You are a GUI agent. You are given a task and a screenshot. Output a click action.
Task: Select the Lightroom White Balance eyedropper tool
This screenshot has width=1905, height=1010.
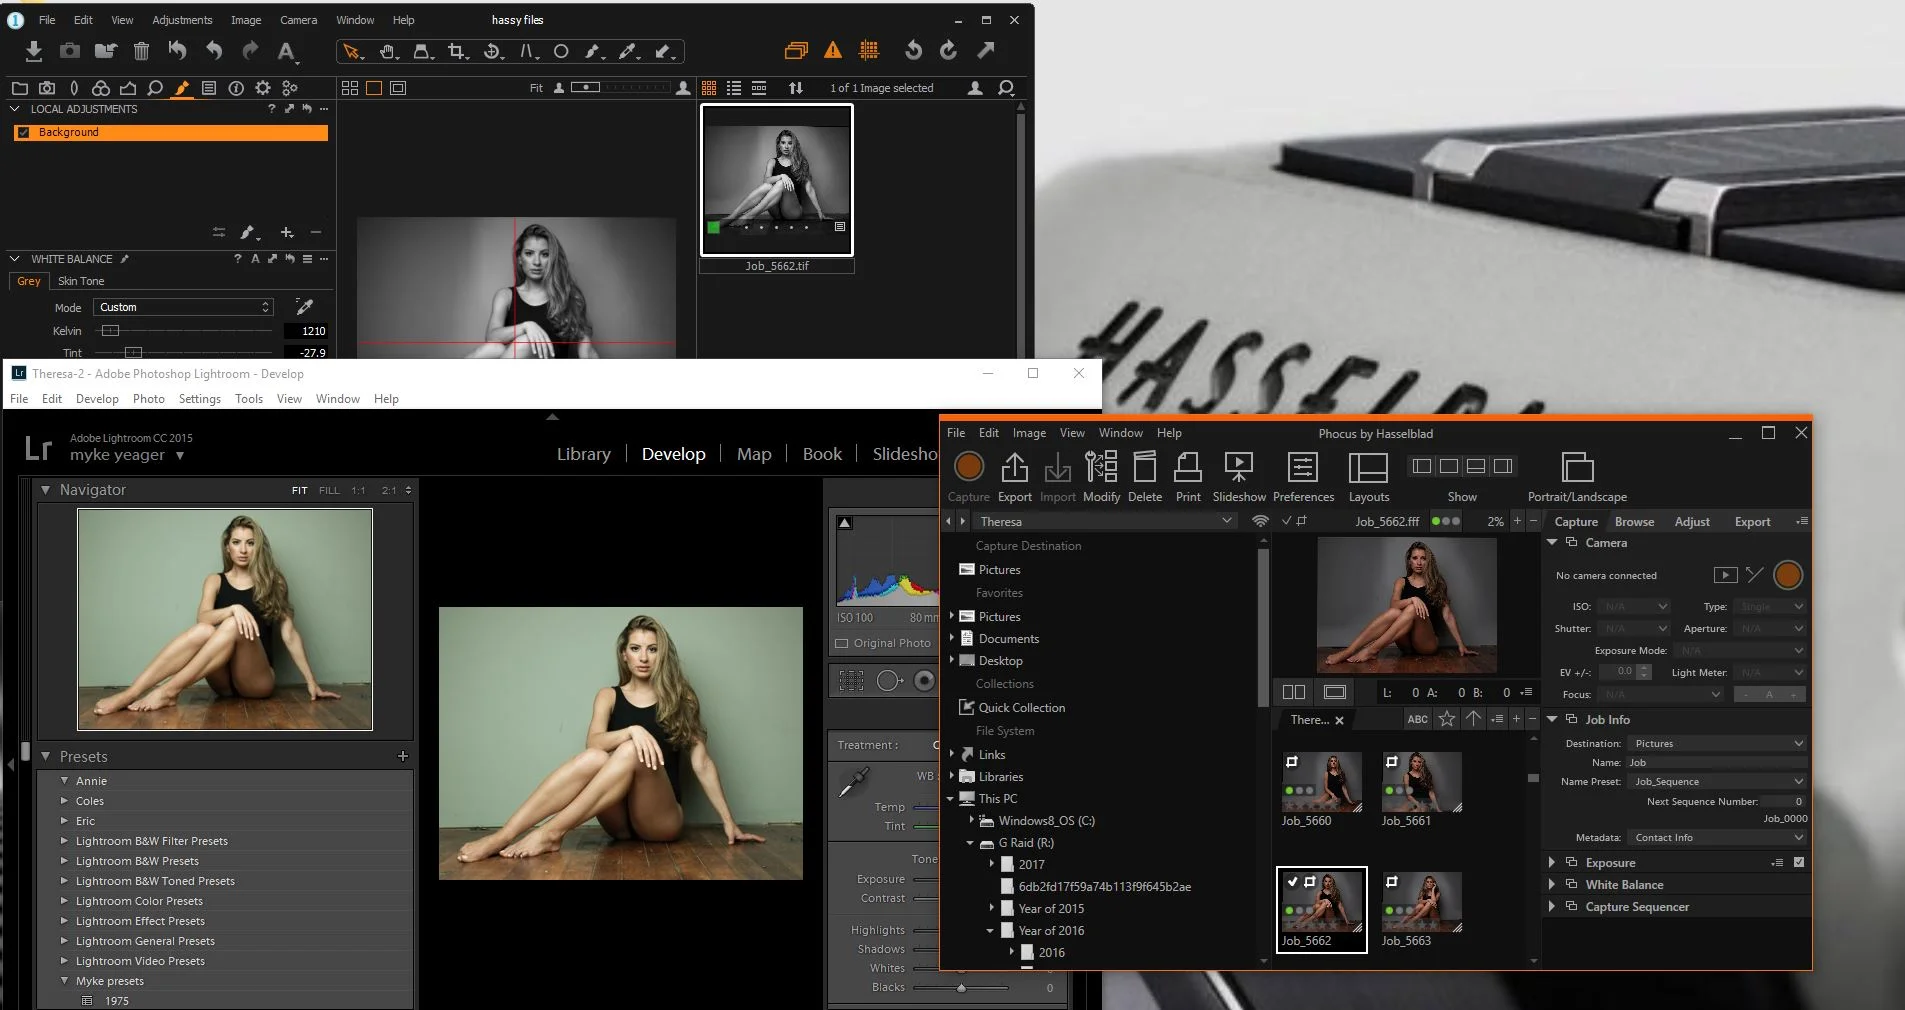point(853,781)
